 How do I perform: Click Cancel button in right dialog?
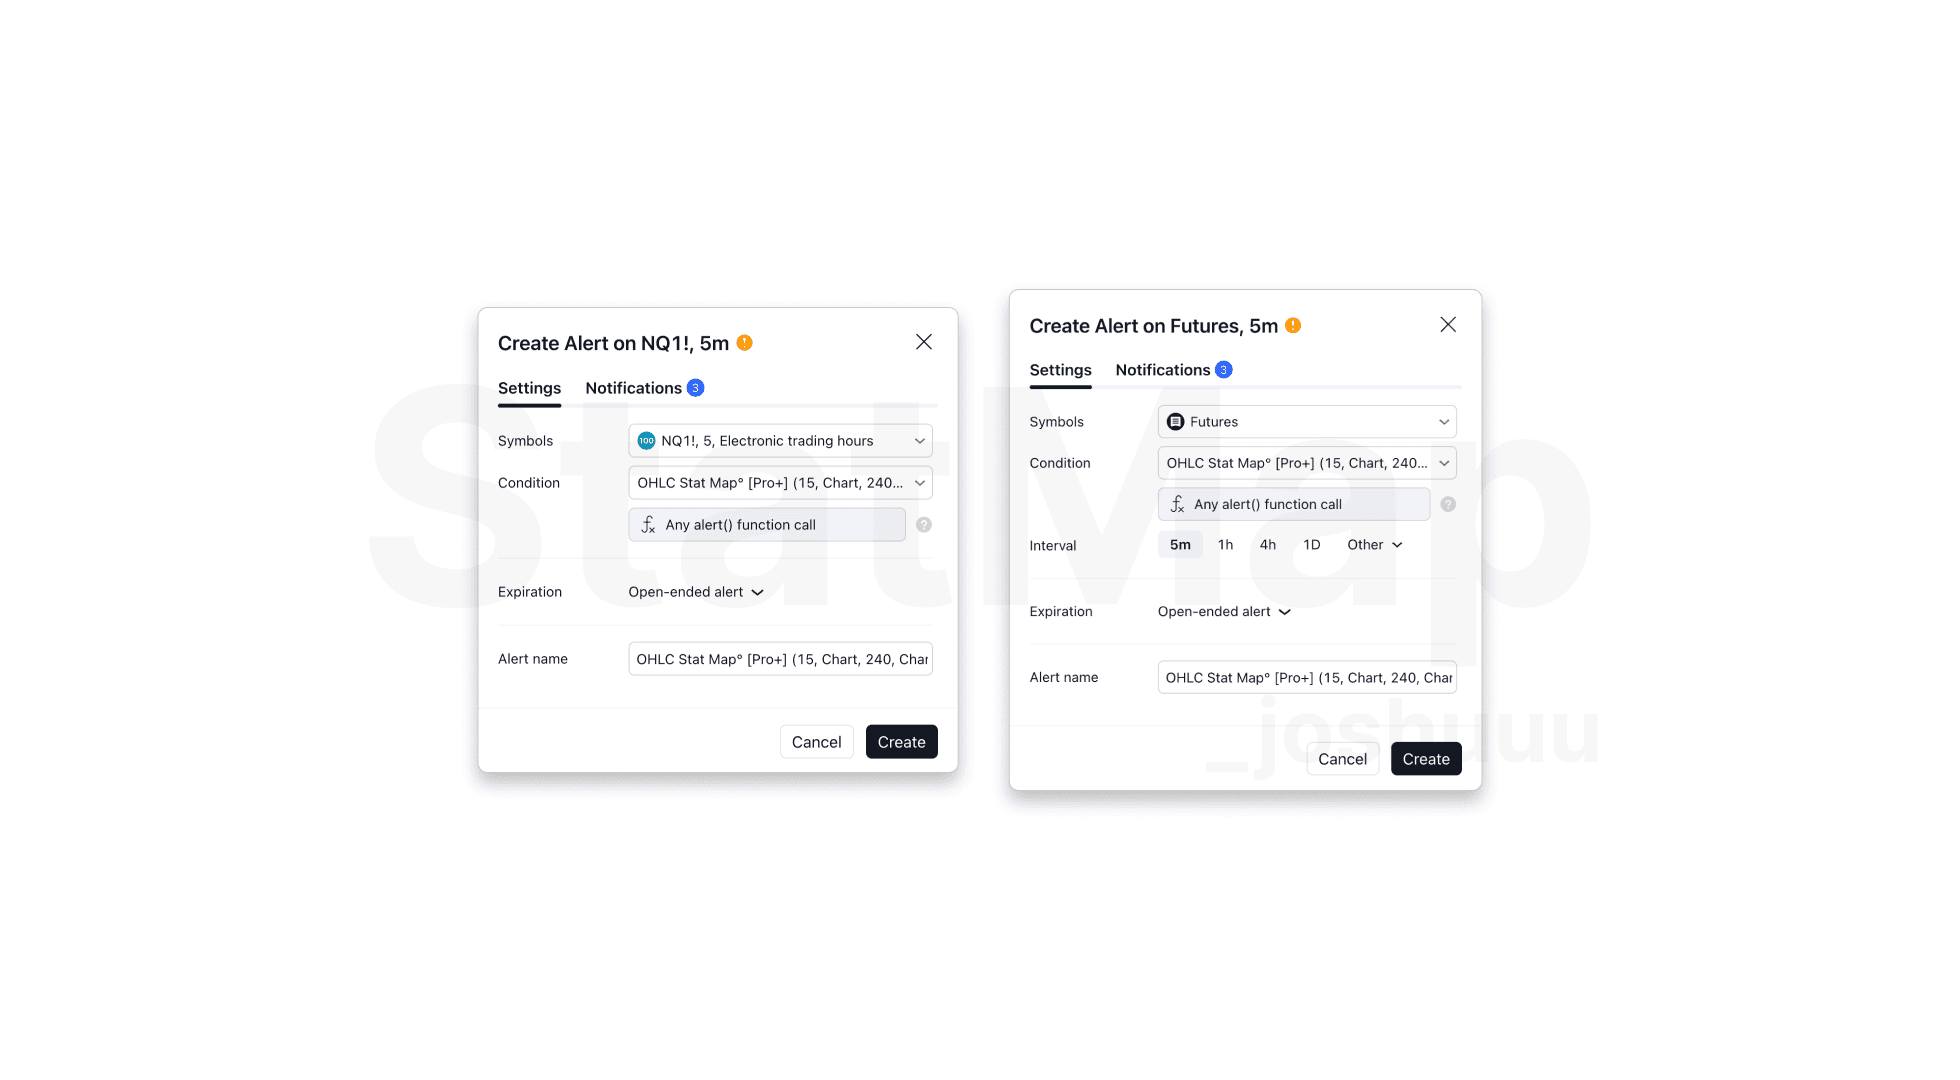coord(1342,758)
